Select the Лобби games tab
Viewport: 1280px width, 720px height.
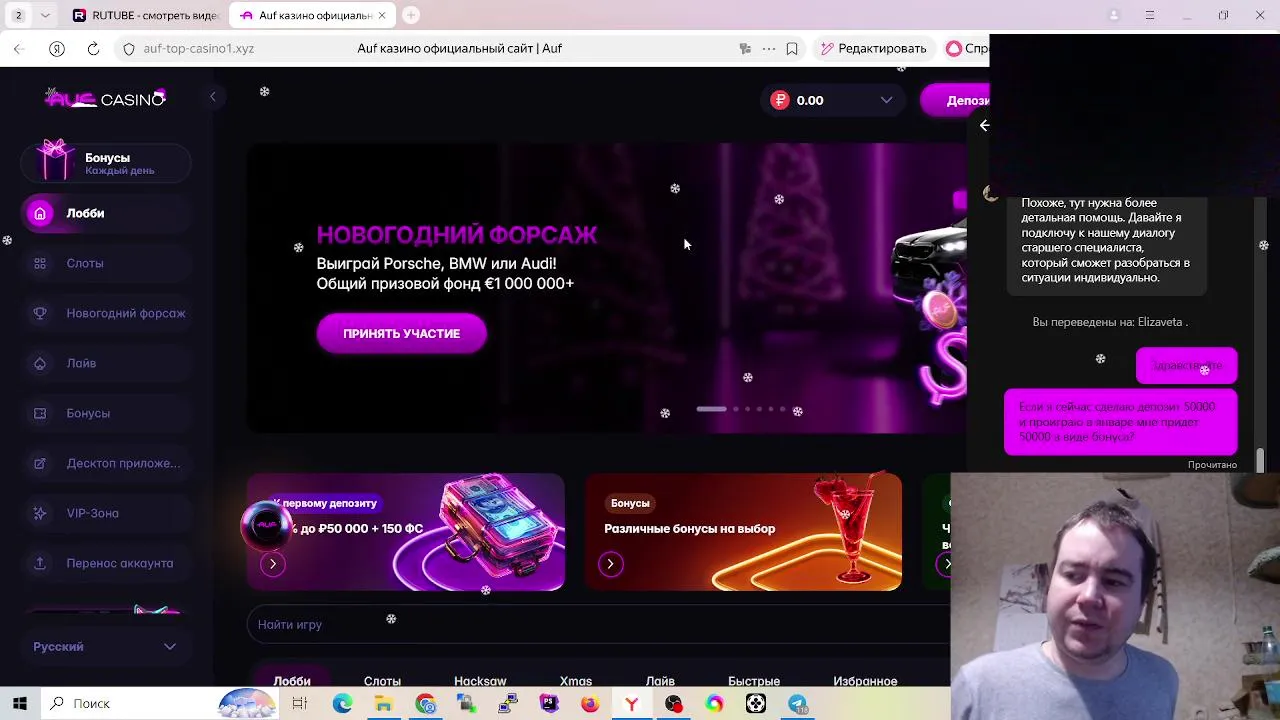(x=292, y=681)
